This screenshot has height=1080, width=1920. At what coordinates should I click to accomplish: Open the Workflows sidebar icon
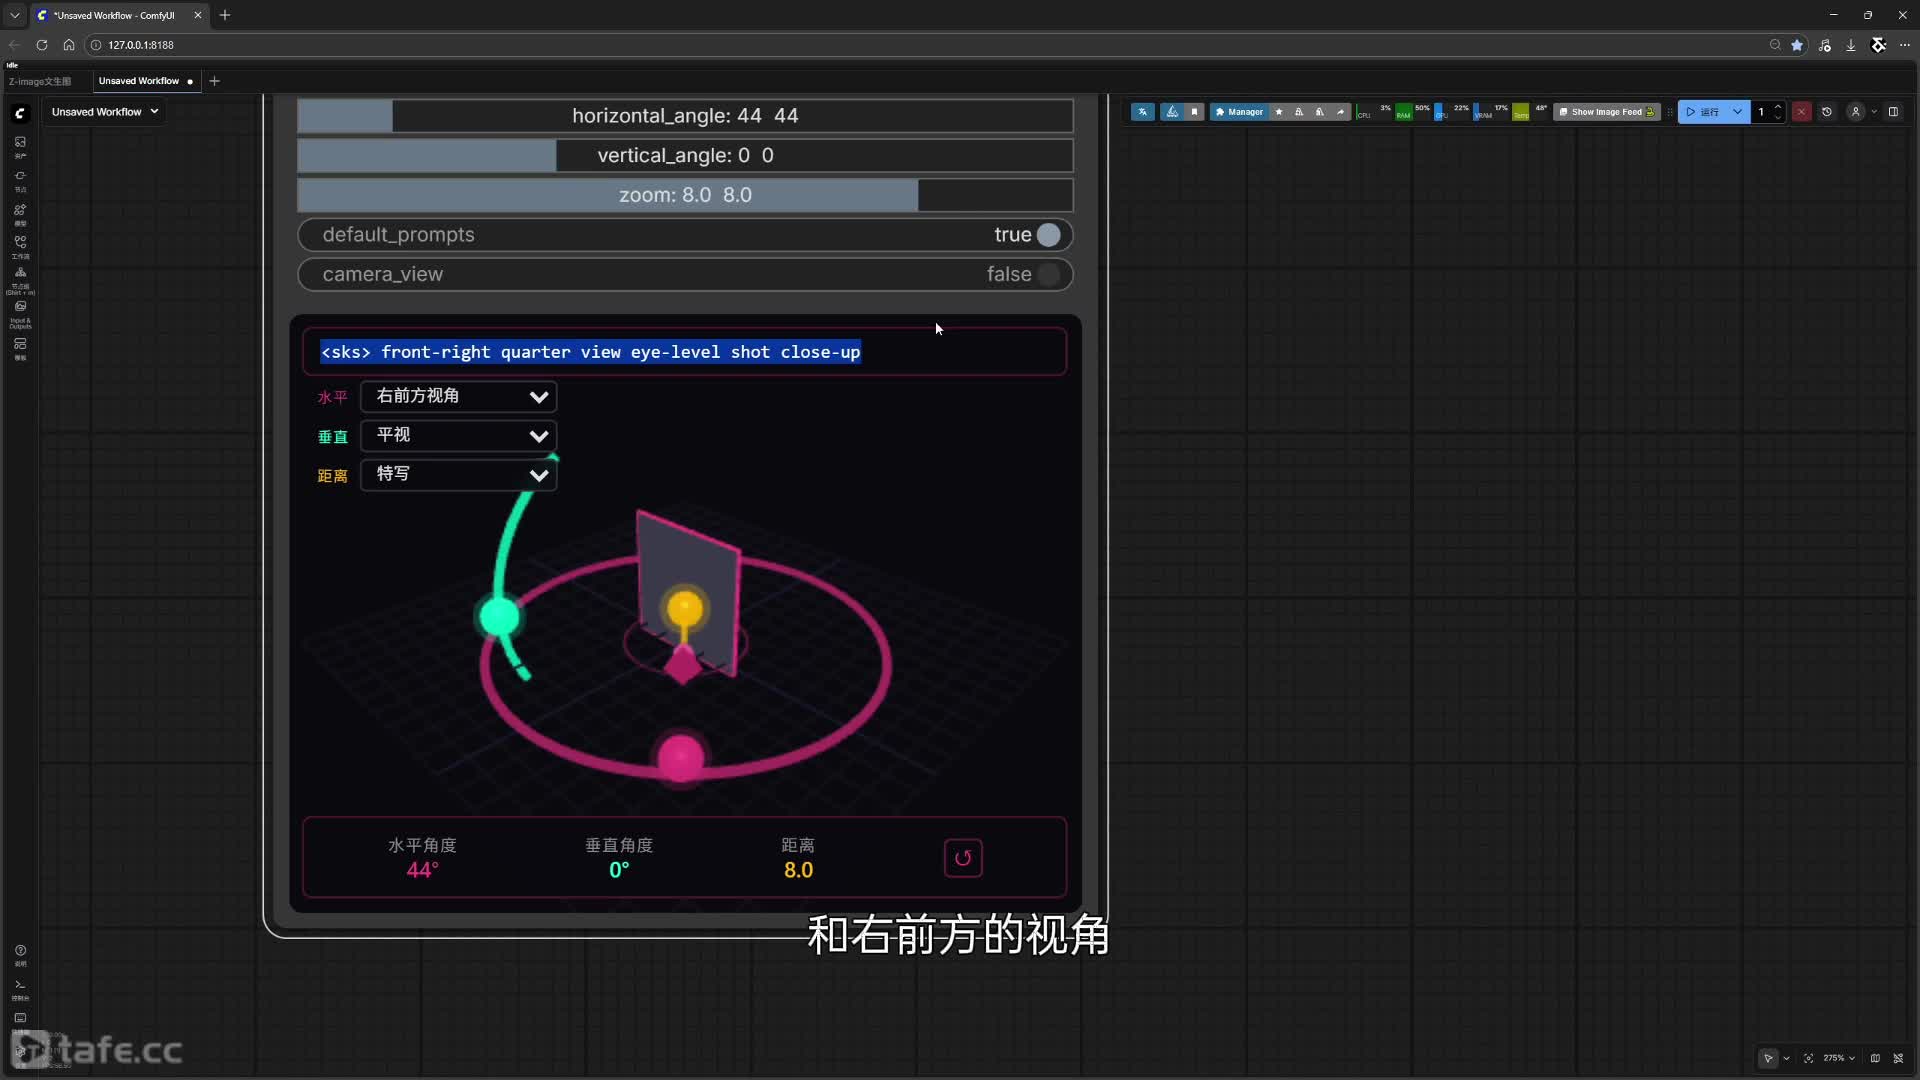tap(20, 245)
